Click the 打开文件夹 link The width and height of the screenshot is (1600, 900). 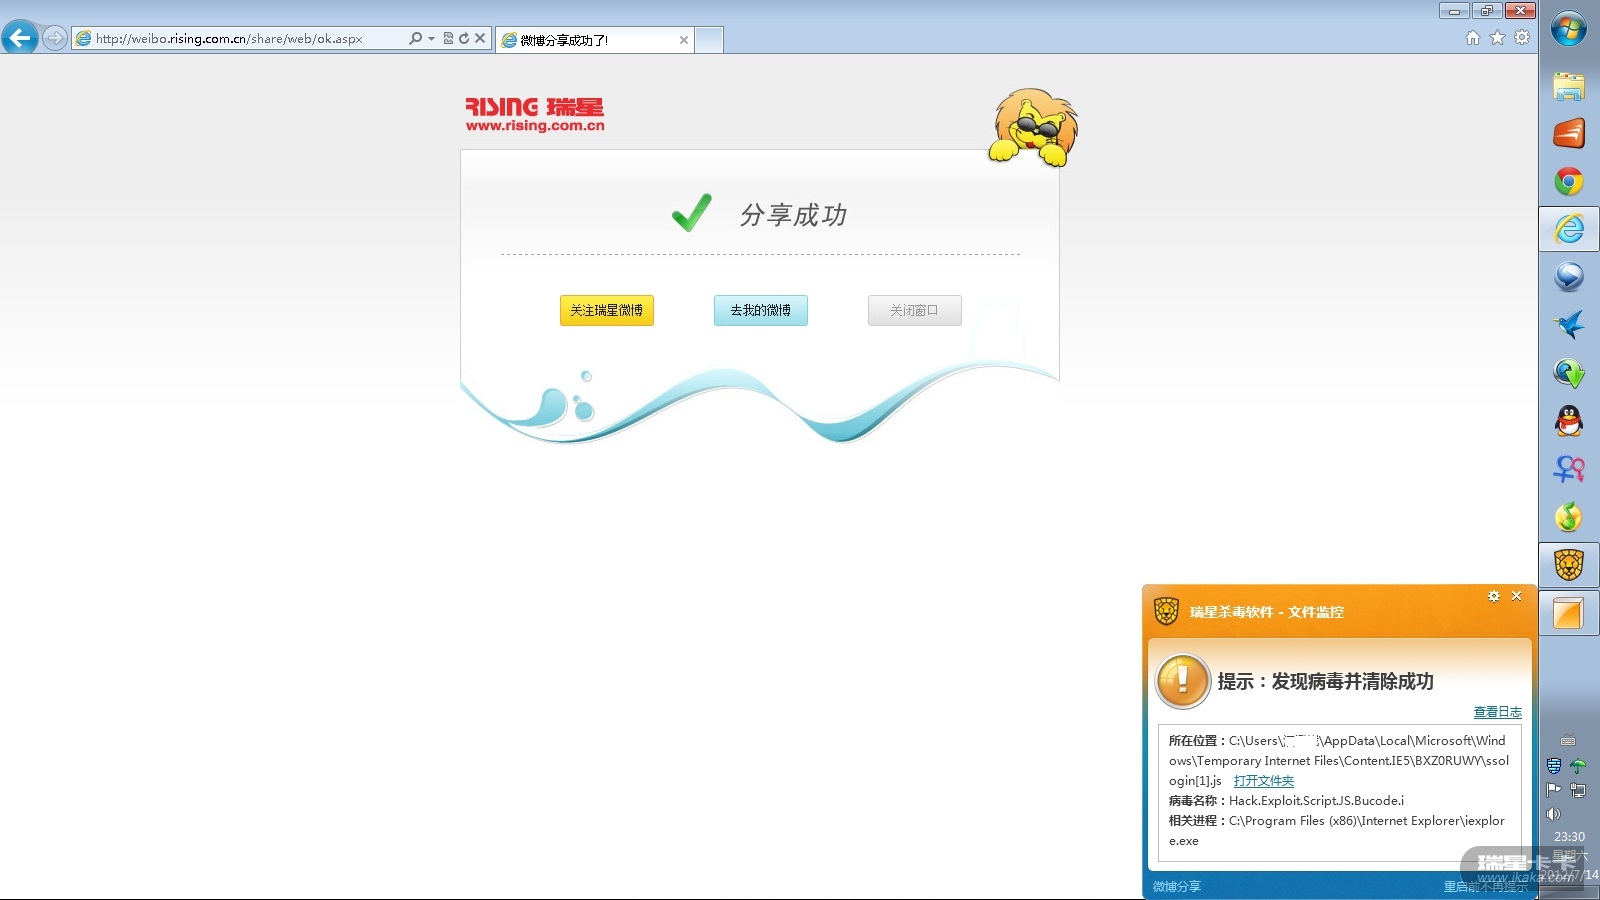click(1264, 781)
